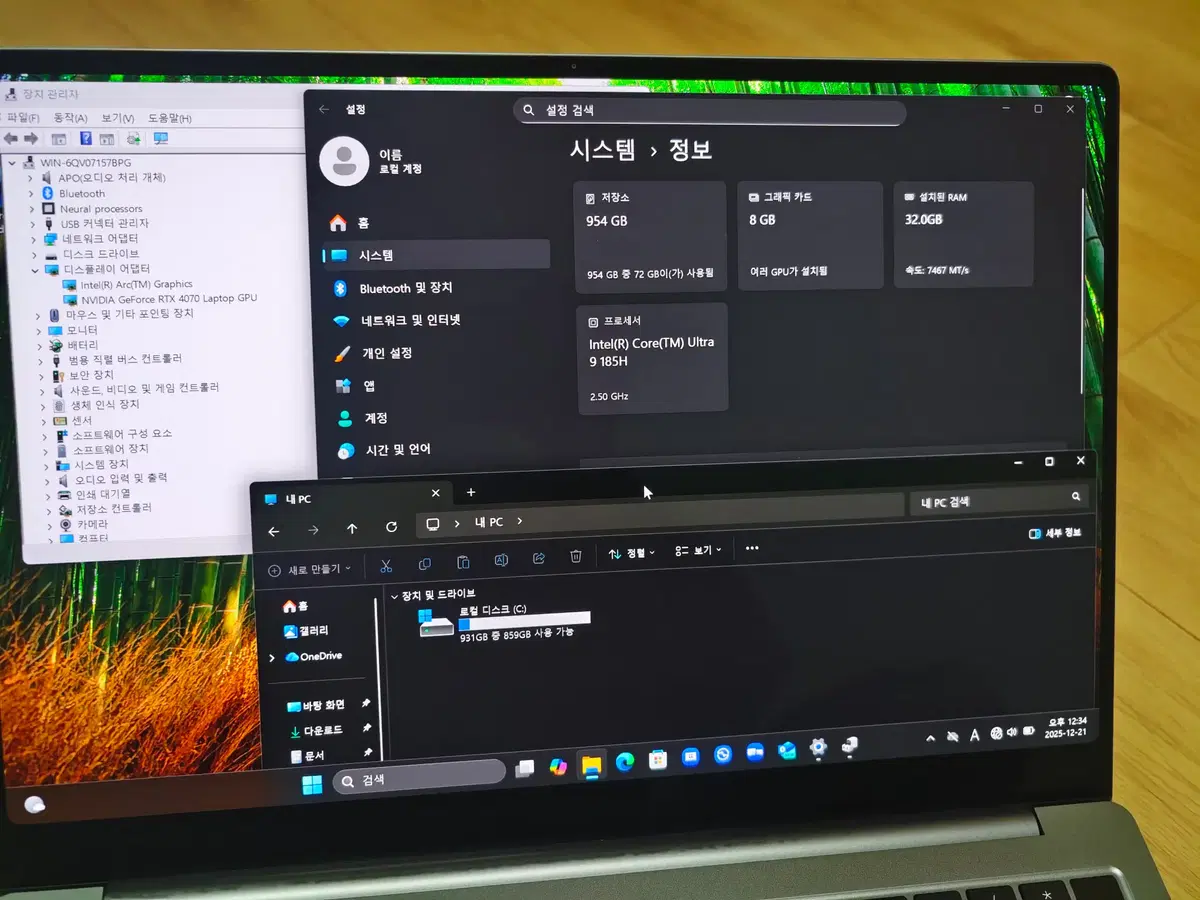The height and width of the screenshot is (900, 1200).
Task: Expand the Bluetooth node in Device Manager
Action: [32, 193]
